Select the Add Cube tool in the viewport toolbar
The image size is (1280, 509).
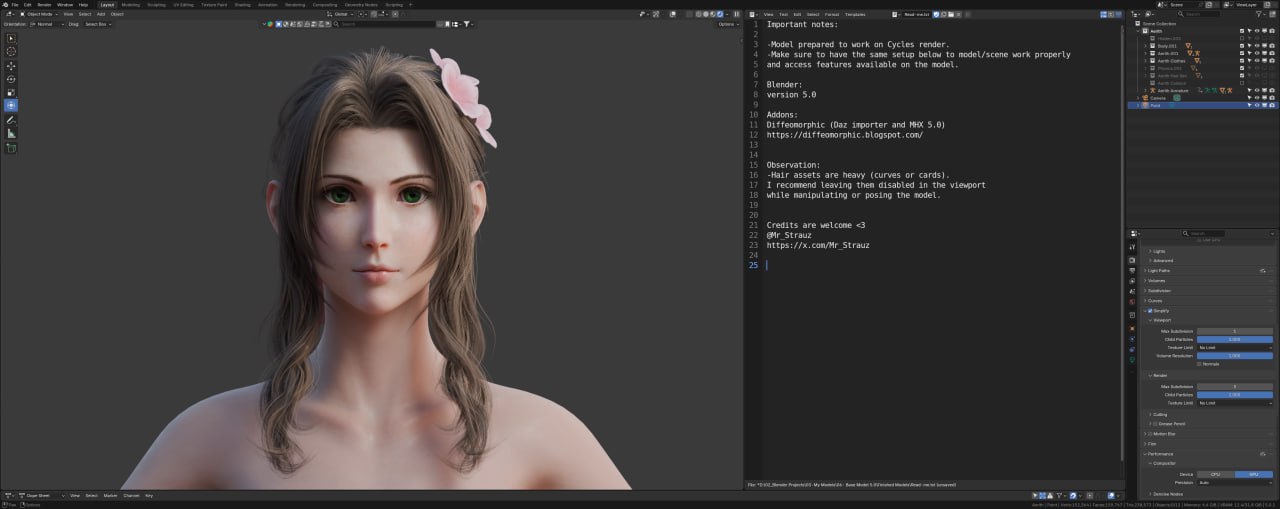point(11,148)
